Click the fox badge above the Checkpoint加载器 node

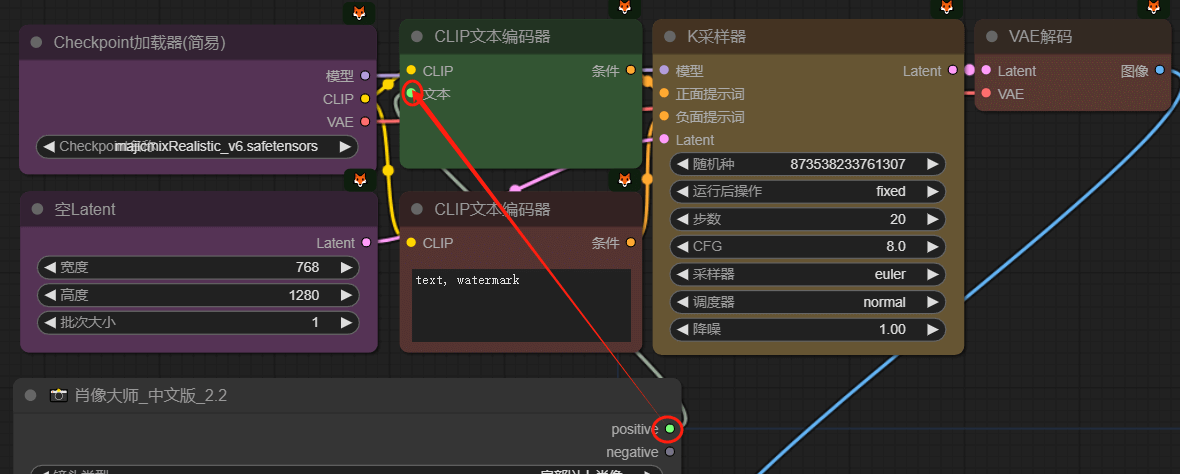pos(360,13)
